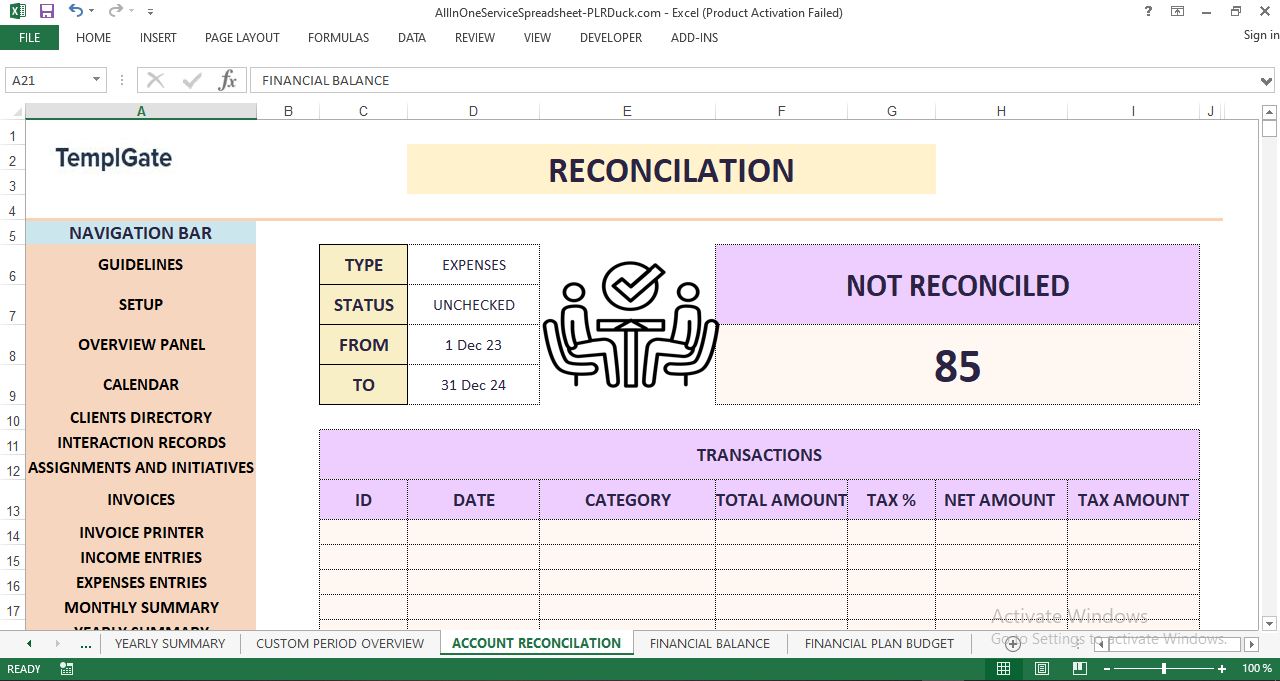Click the Save icon in quick access toolbar

coord(47,11)
